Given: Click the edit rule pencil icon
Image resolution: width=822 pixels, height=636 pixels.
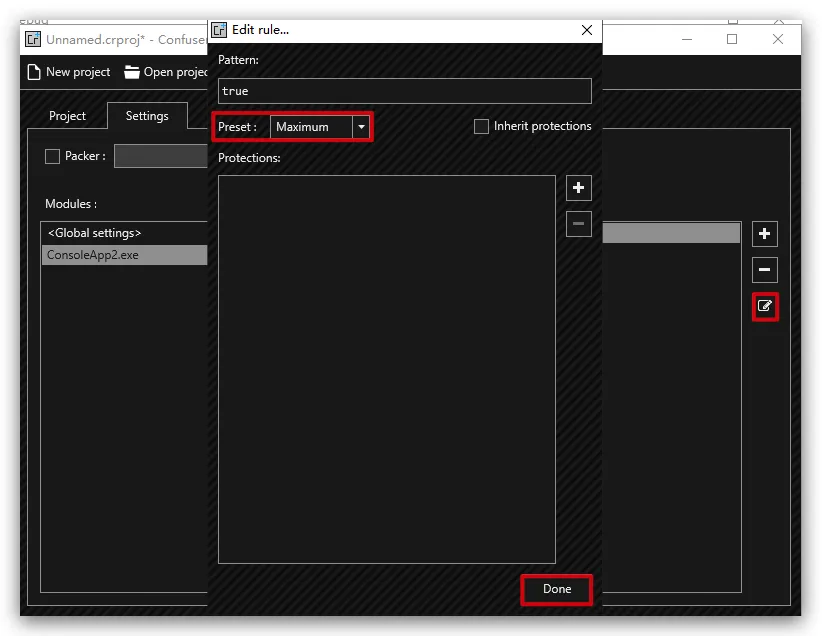Looking at the screenshot, I should pos(765,306).
